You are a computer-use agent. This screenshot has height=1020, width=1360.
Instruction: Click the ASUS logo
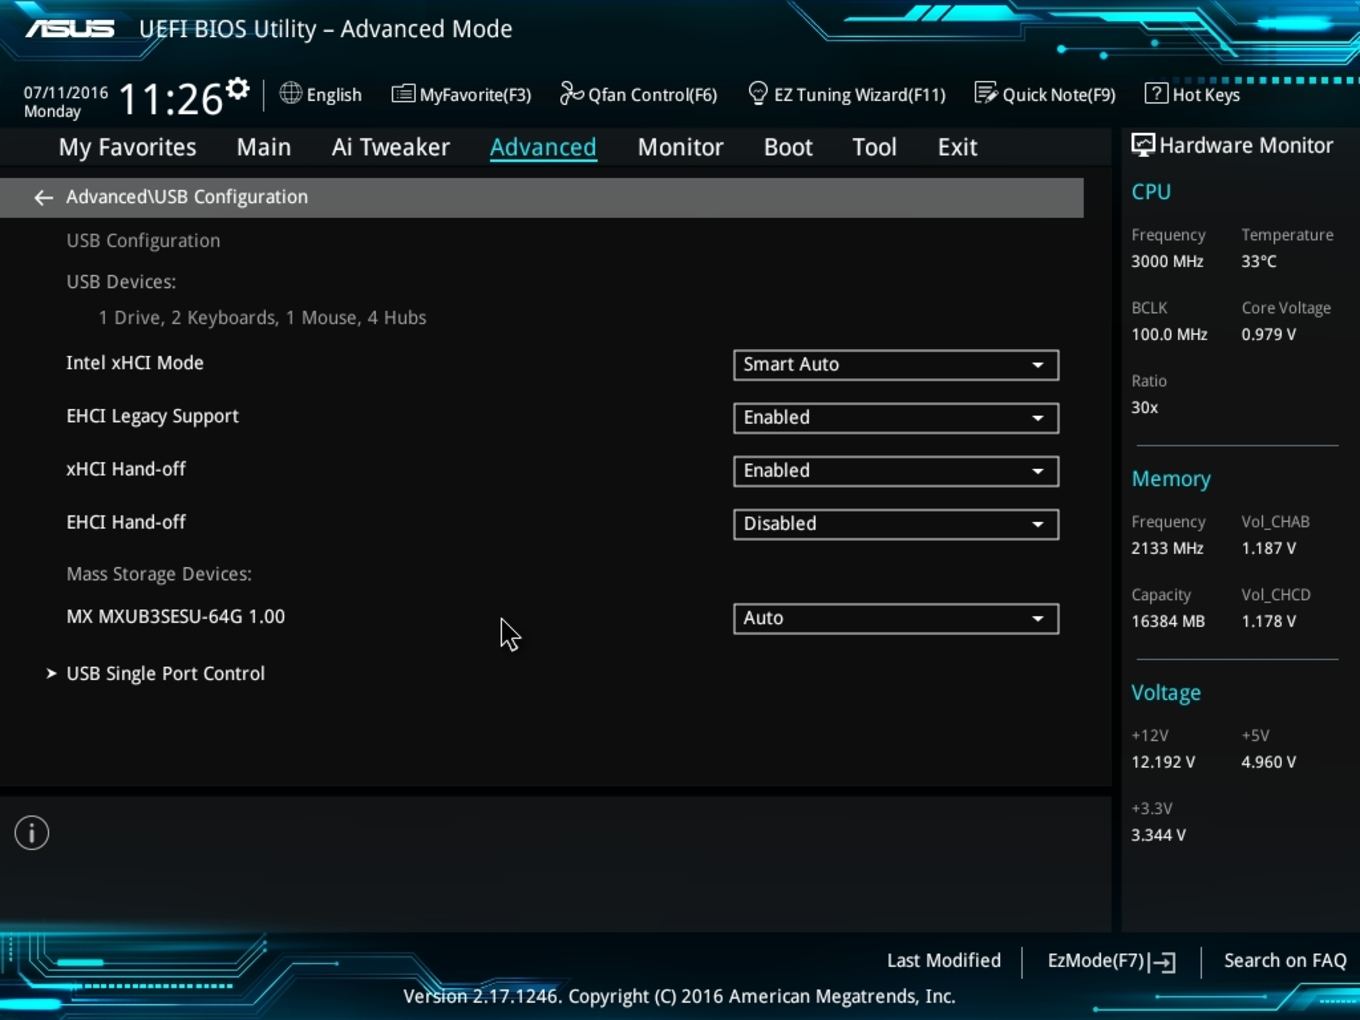(x=70, y=29)
